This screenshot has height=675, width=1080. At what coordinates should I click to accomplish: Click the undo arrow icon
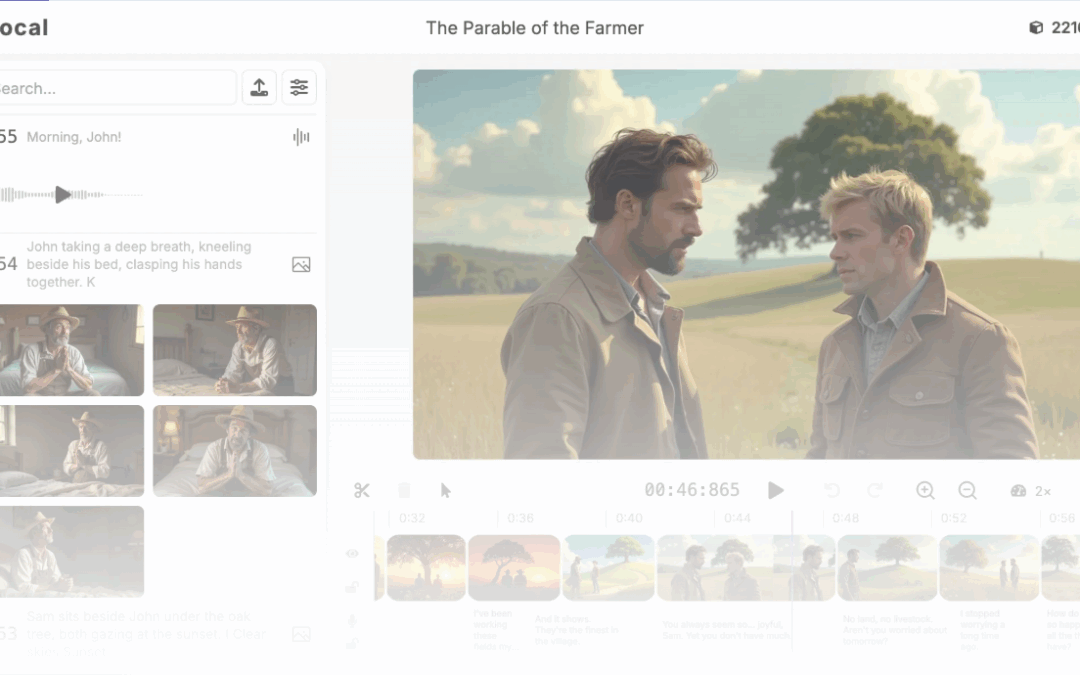(x=832, y=490)
